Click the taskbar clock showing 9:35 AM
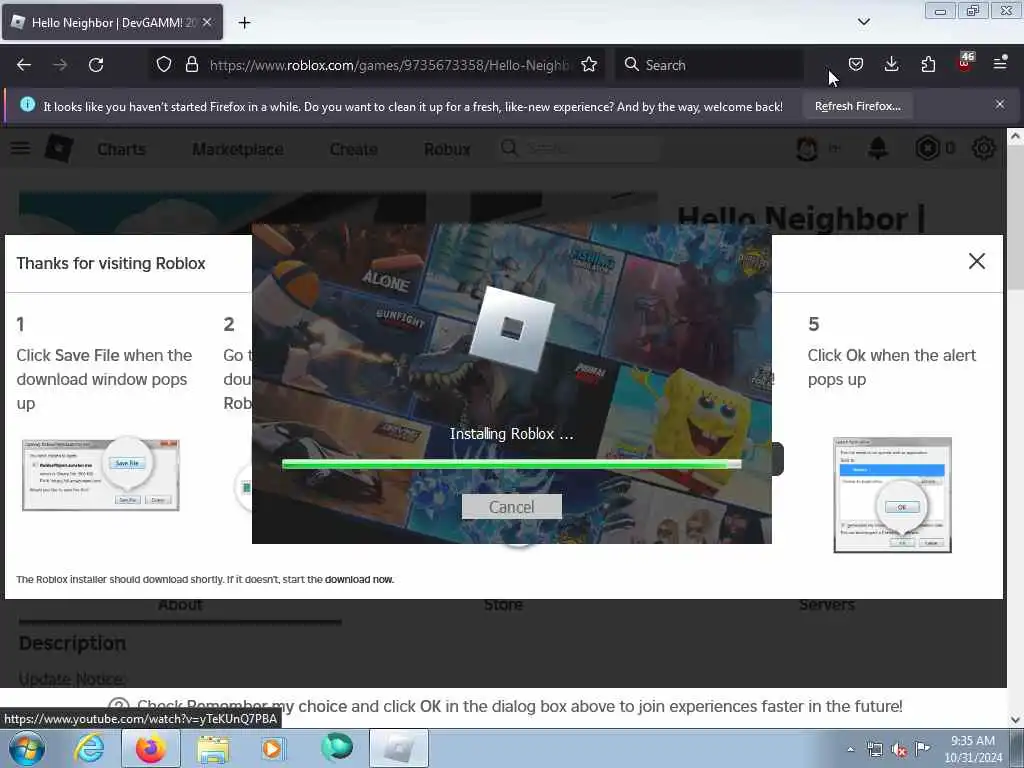 pos(973,749)
